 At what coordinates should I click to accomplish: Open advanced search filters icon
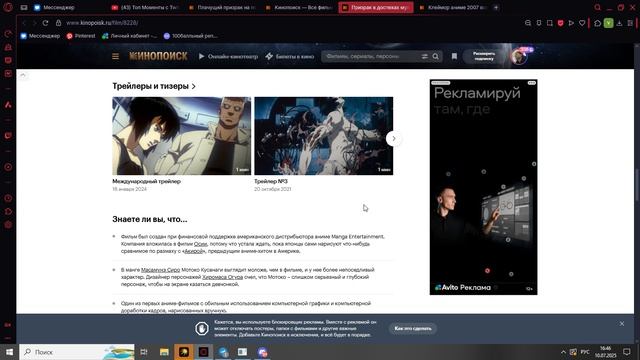(x=425, y=56)
